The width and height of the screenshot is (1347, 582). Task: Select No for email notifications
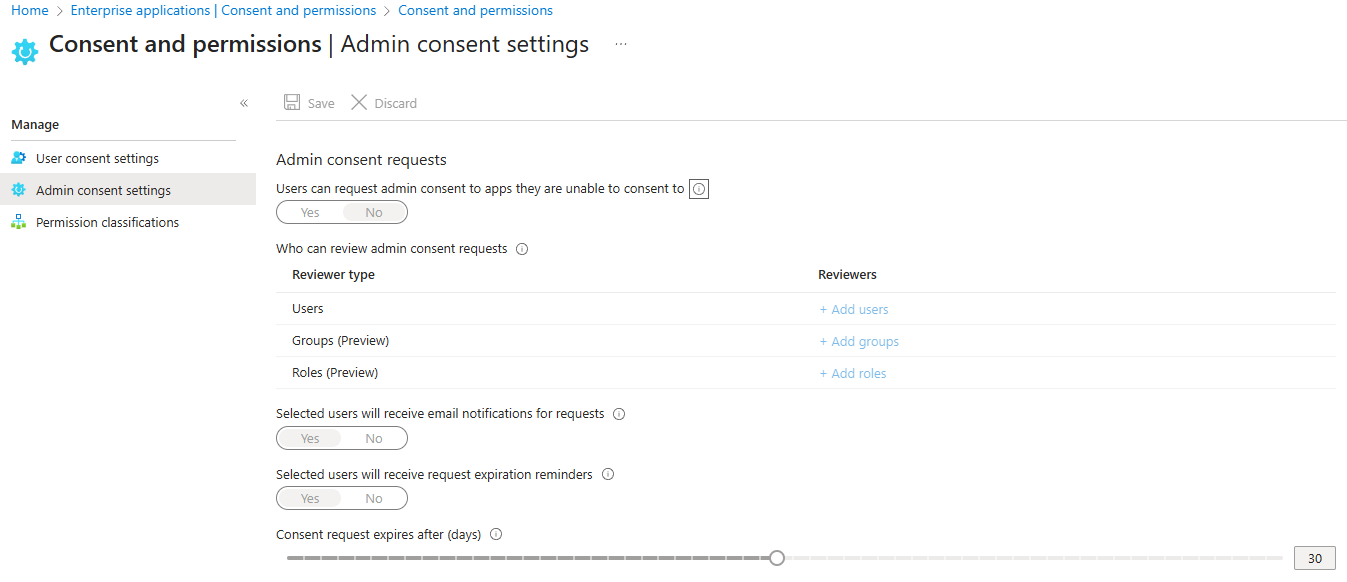click(x=374, y=438)
